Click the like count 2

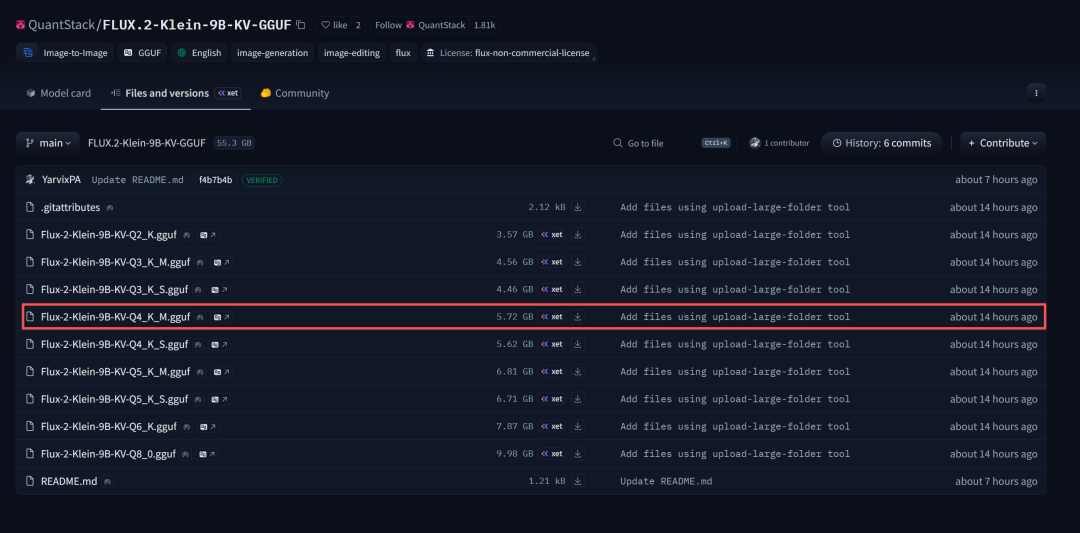point(358,25)
